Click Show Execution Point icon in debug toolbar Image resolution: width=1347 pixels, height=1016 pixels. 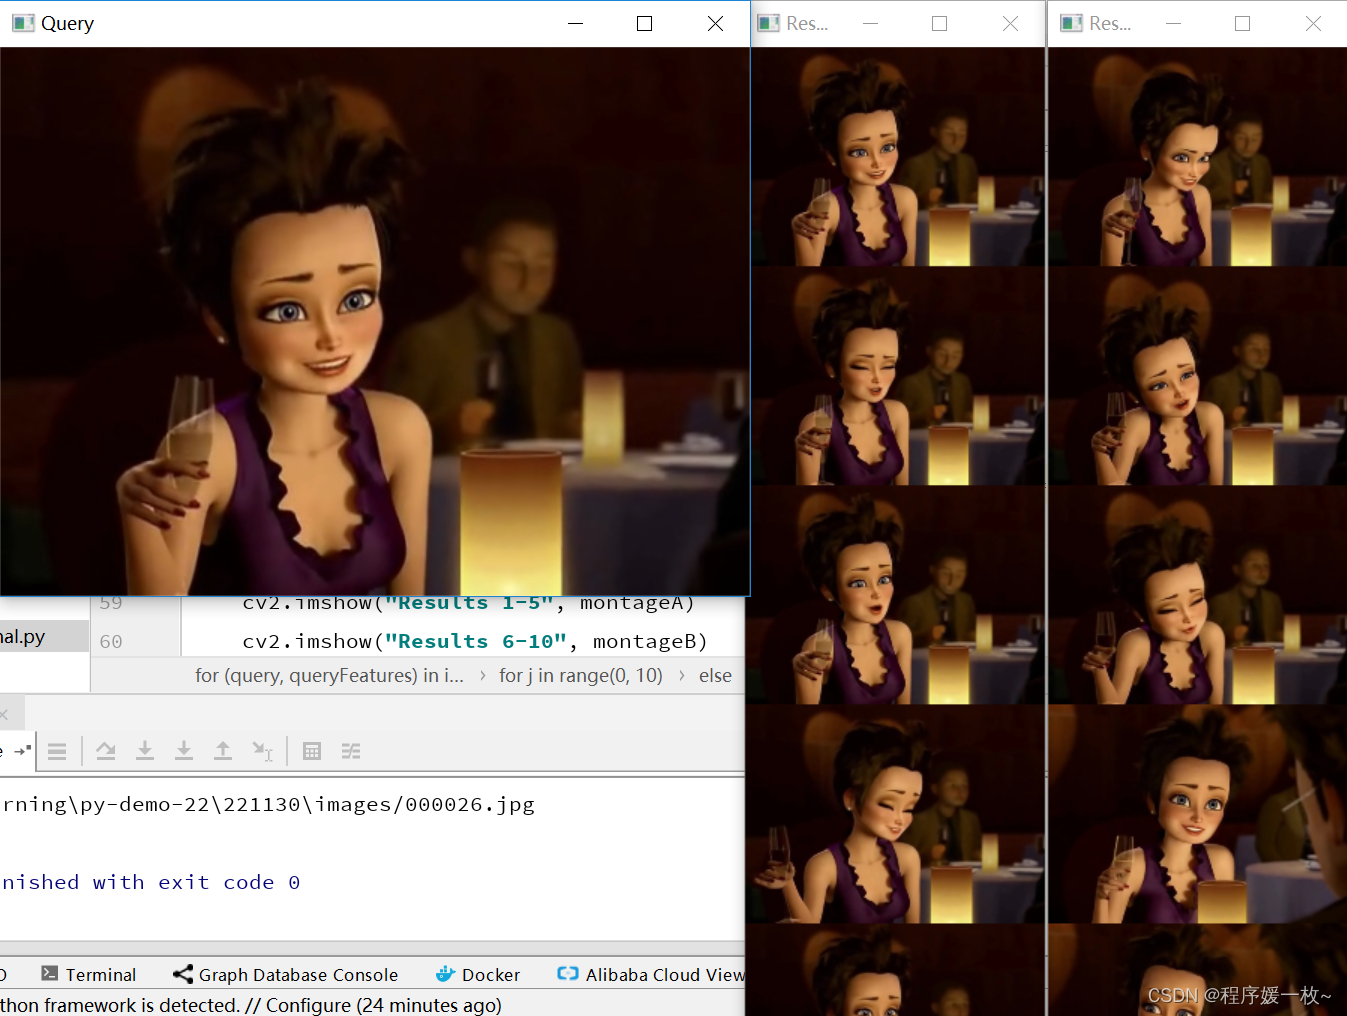pyautogui.click(x=57, y=751)
